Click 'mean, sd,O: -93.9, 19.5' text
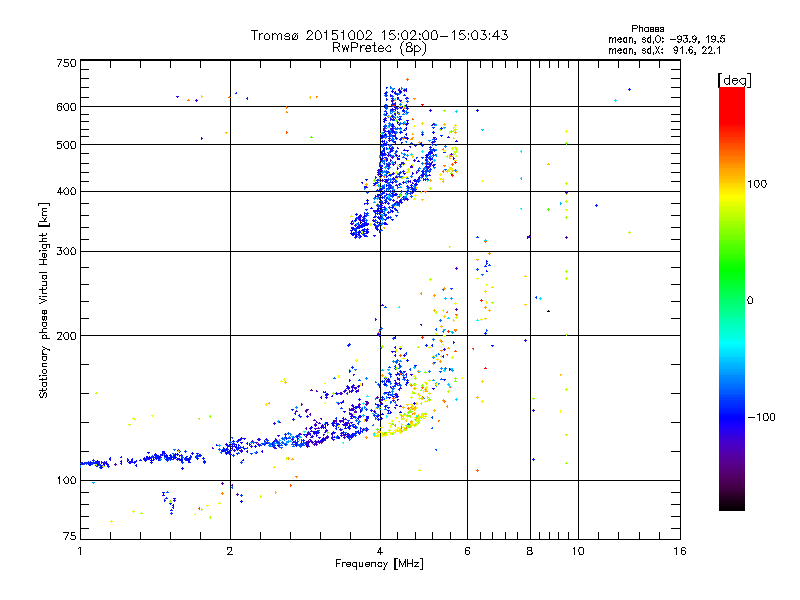The image size is (800, 600). [666, 39]
